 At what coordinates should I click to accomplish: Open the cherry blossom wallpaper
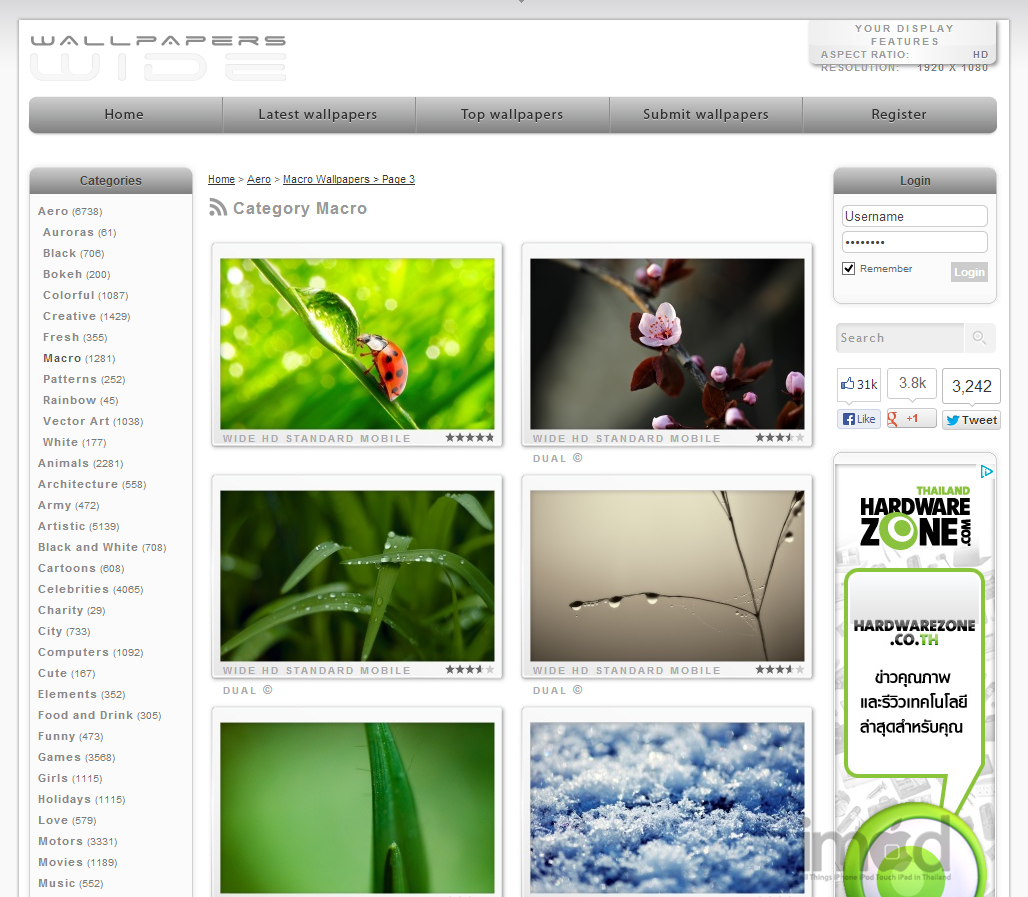(667, 344)
